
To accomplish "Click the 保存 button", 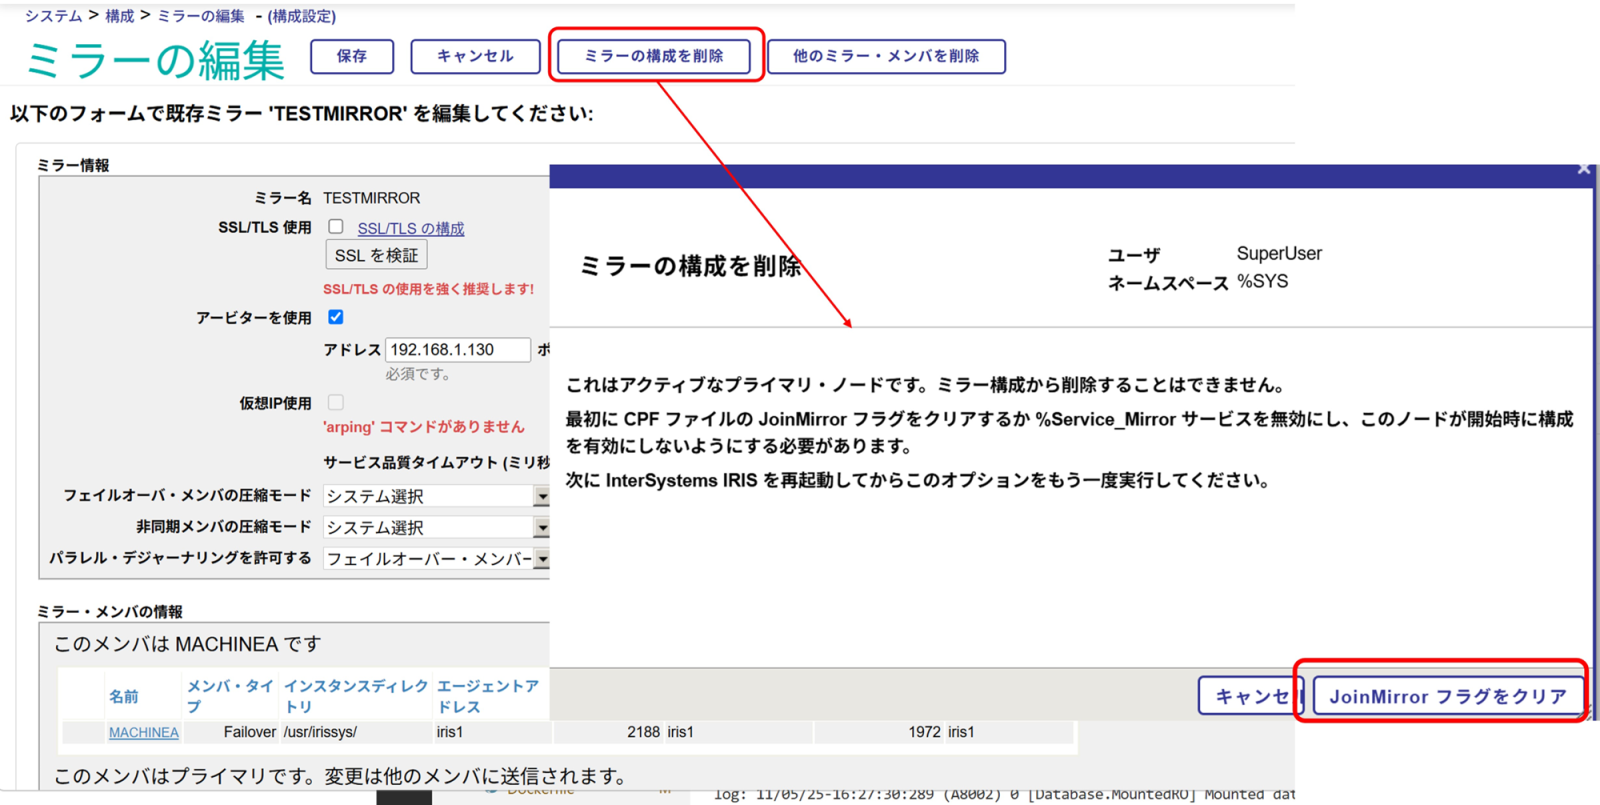I will pyautogui.click(x=351, y=56).
